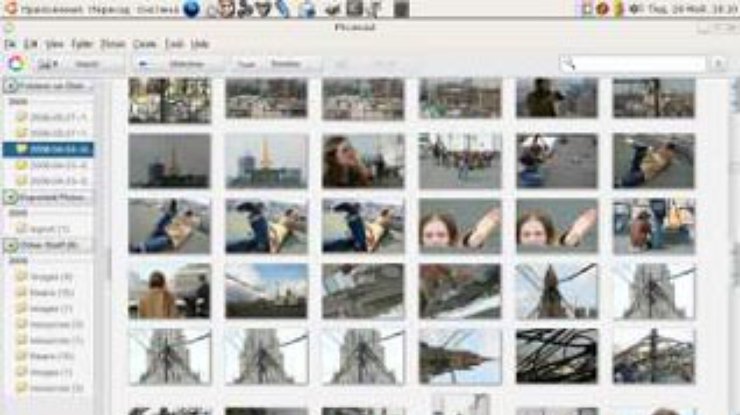Open the Folder menu
The image size is (740, 415).
pos(82,44)
